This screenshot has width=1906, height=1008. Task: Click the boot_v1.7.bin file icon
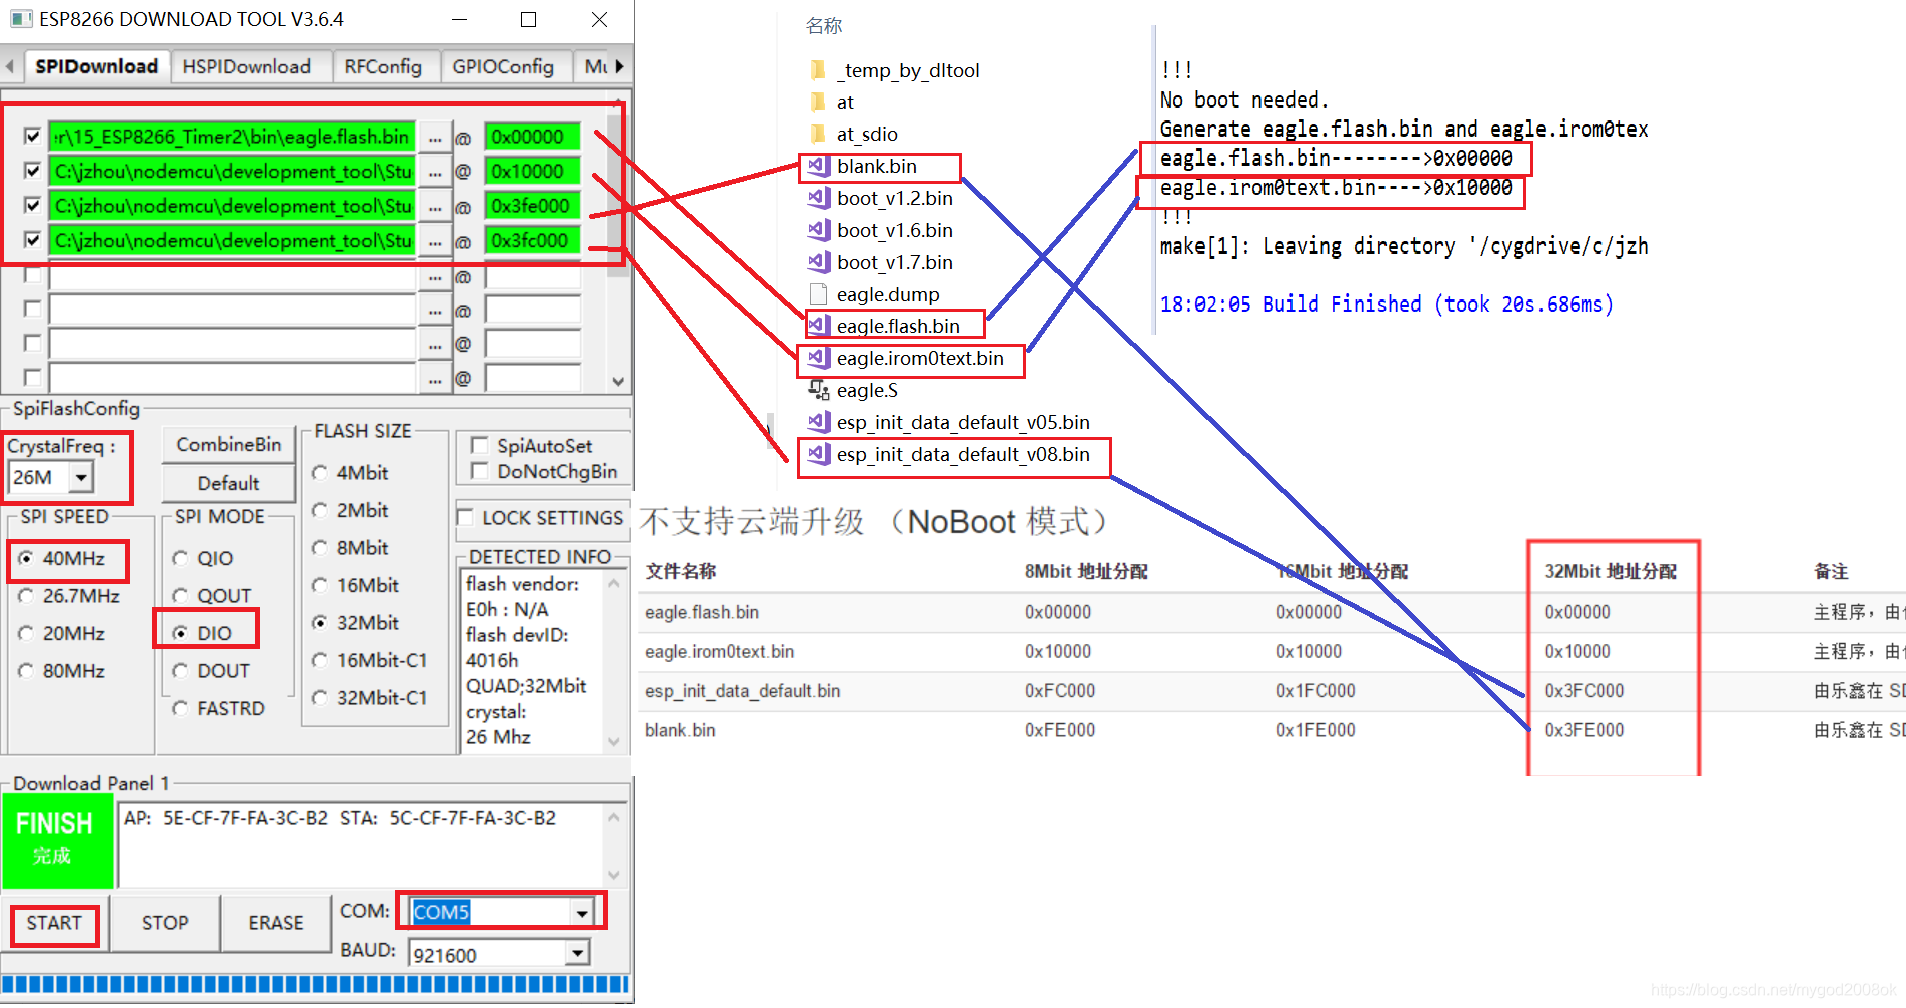coord(819,262)
